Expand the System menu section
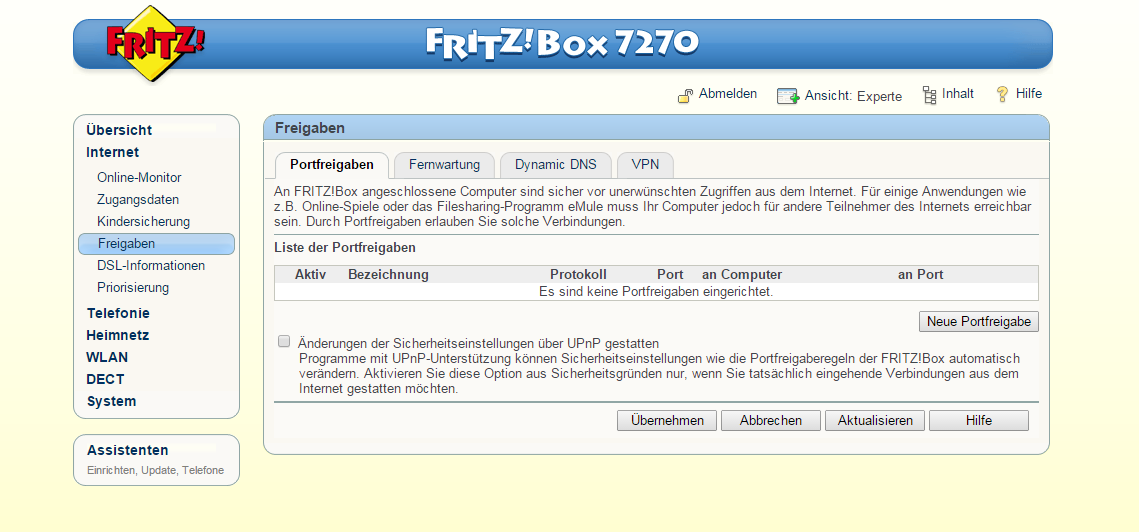The image size is (1139, 532). pyautogui.click(x=111, y=401)
